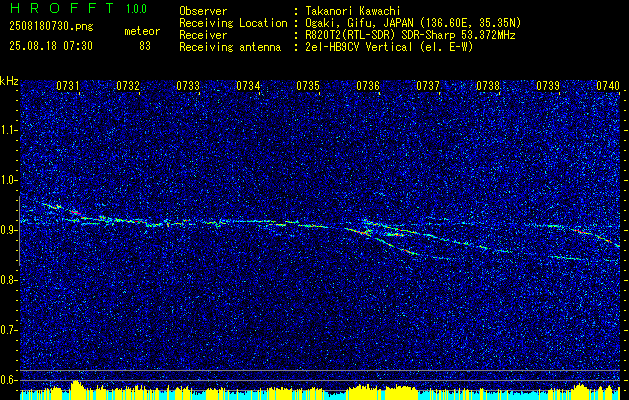Click time marker 0734

(x=248, y=85)
